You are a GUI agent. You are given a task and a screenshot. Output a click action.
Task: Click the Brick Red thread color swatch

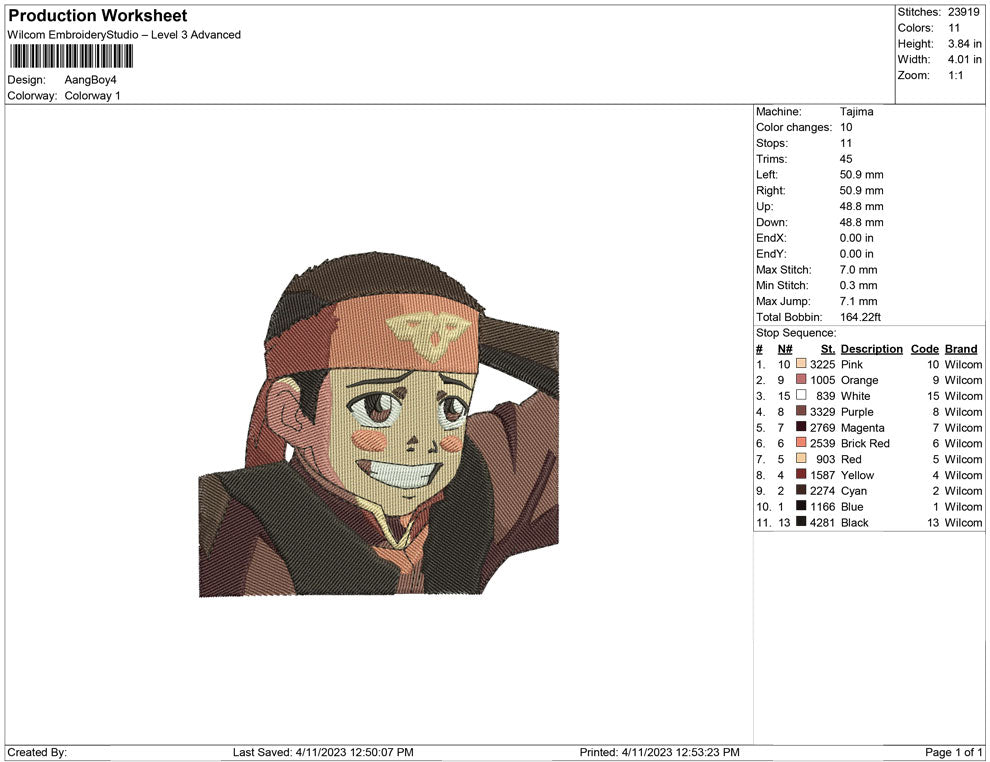pos(801,443)
